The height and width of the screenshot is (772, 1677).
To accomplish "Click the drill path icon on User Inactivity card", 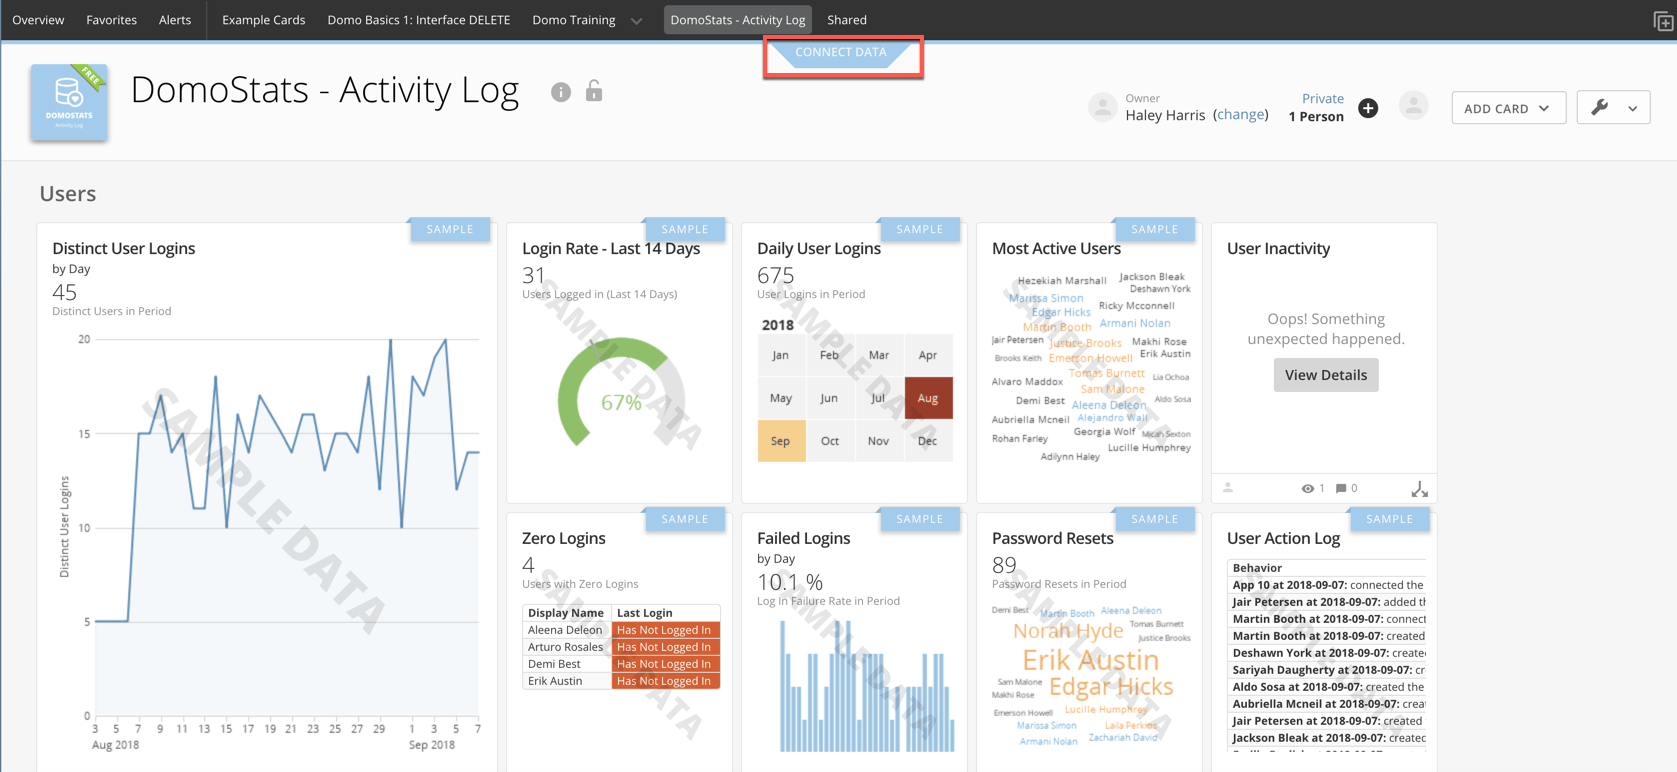I will coord(1419,489).
